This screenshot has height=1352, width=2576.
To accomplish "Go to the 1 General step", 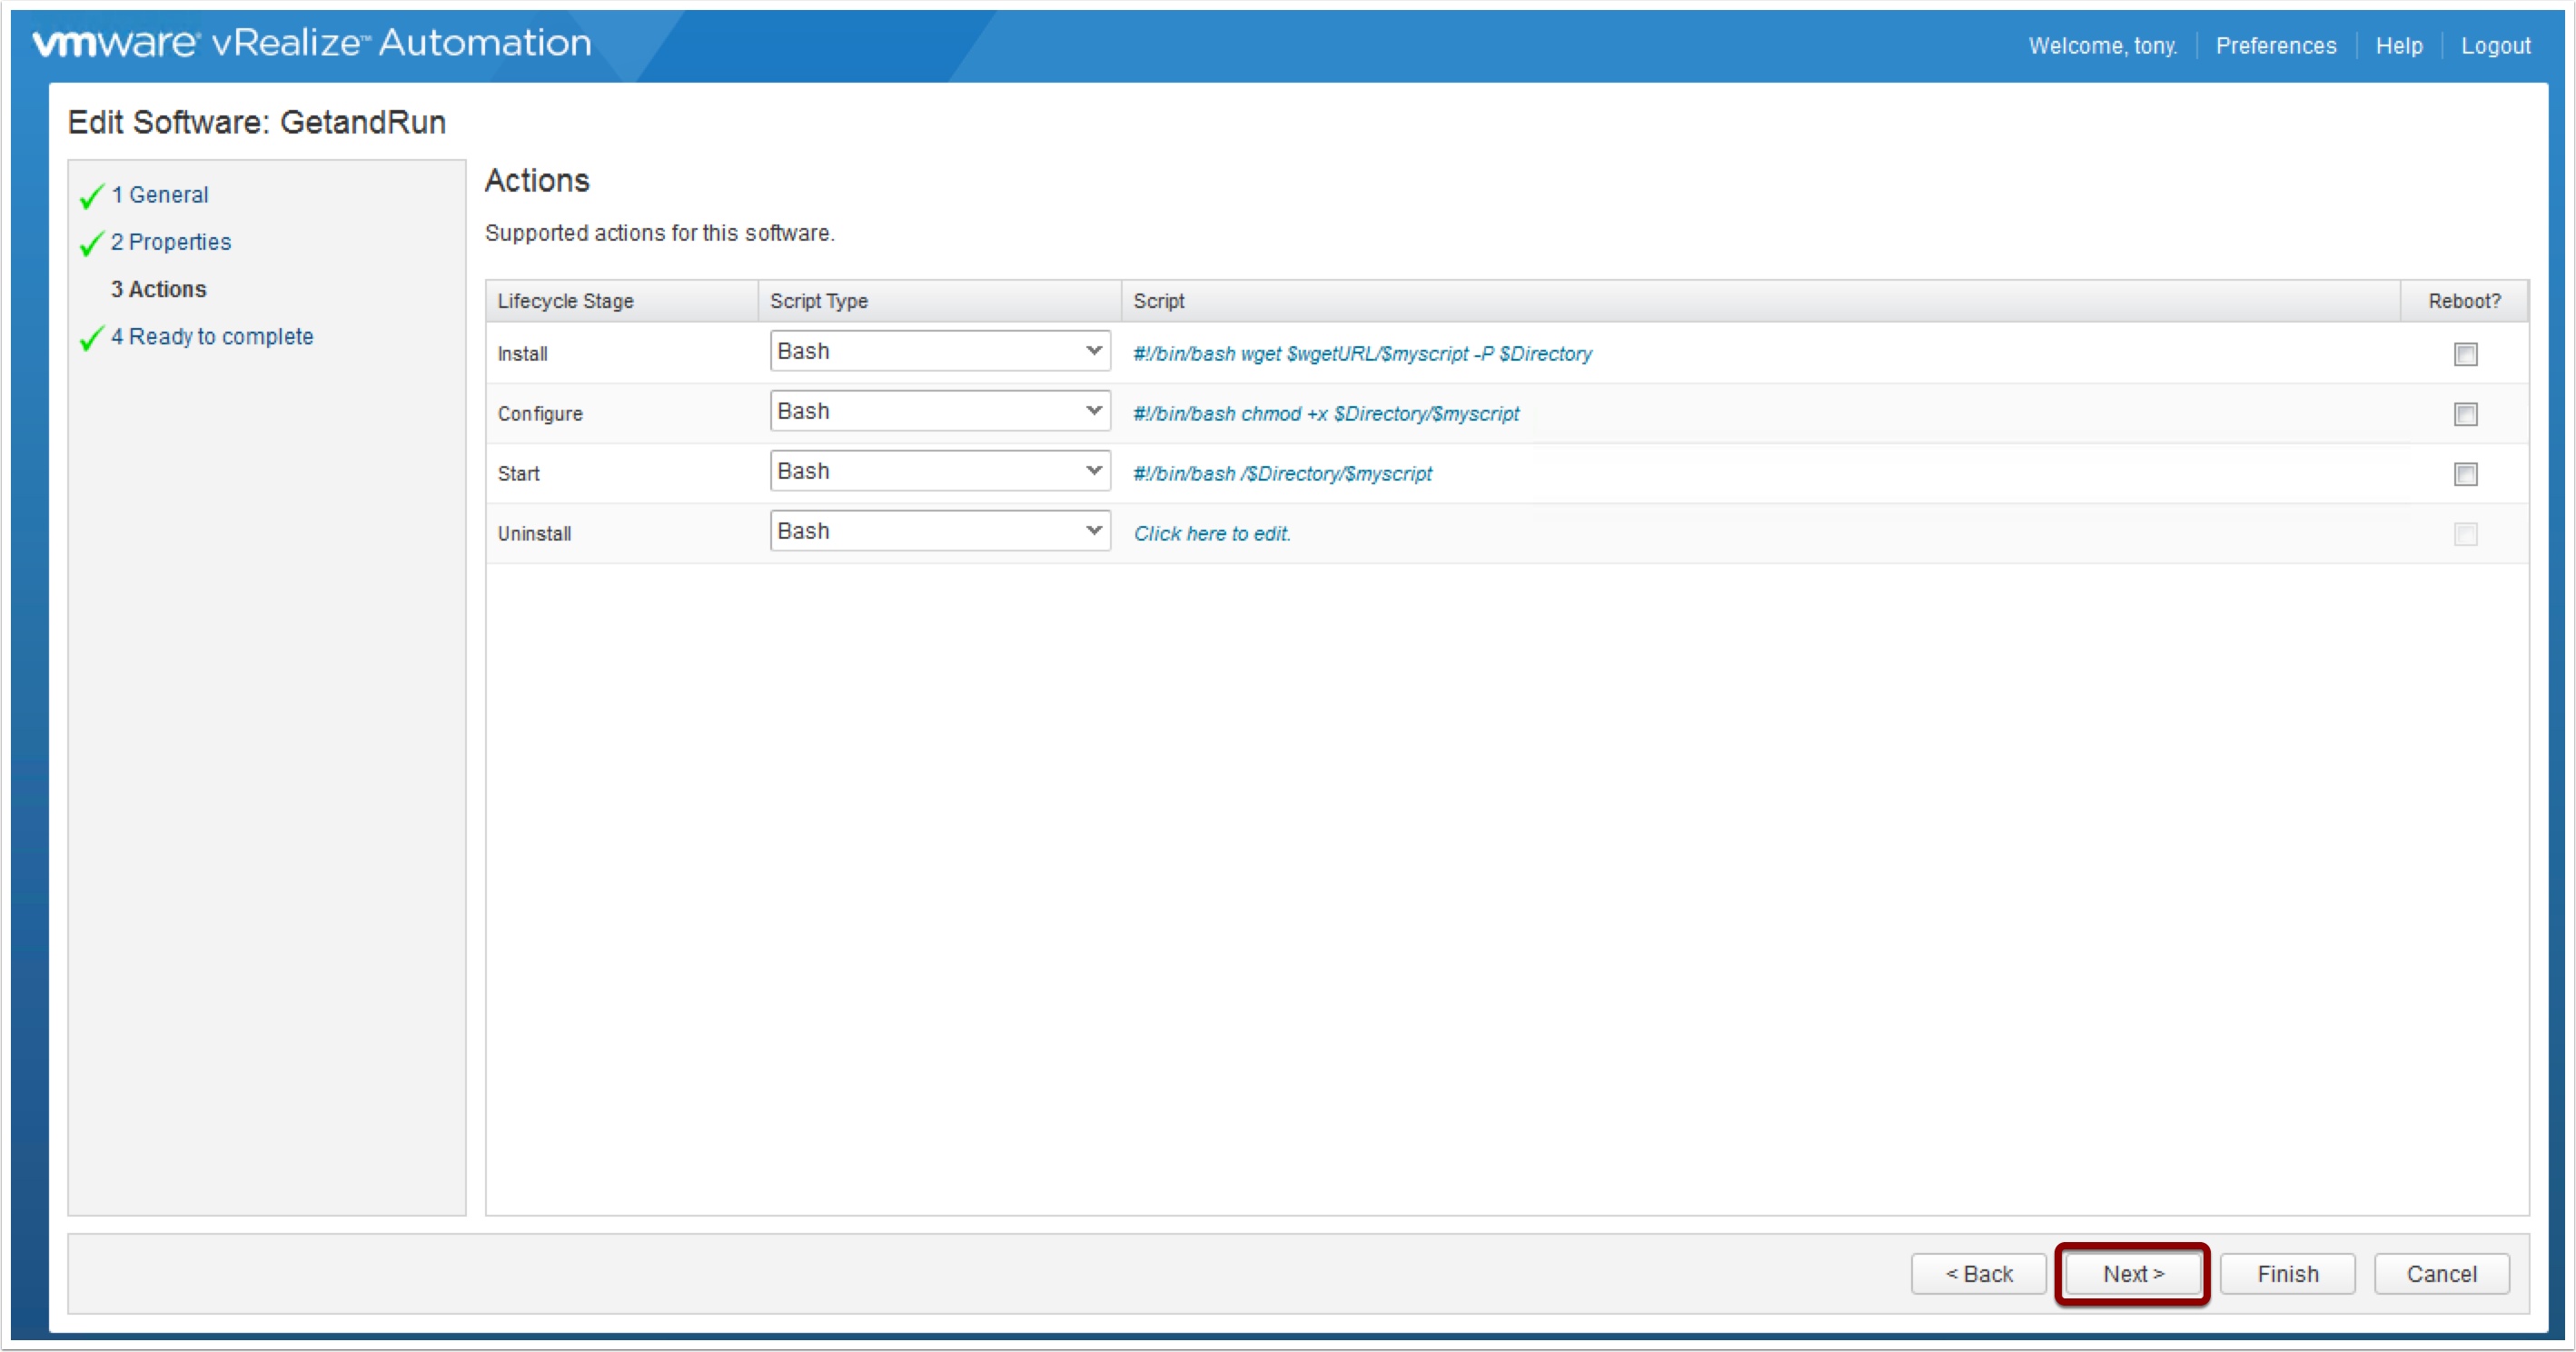I will point(160,195).
